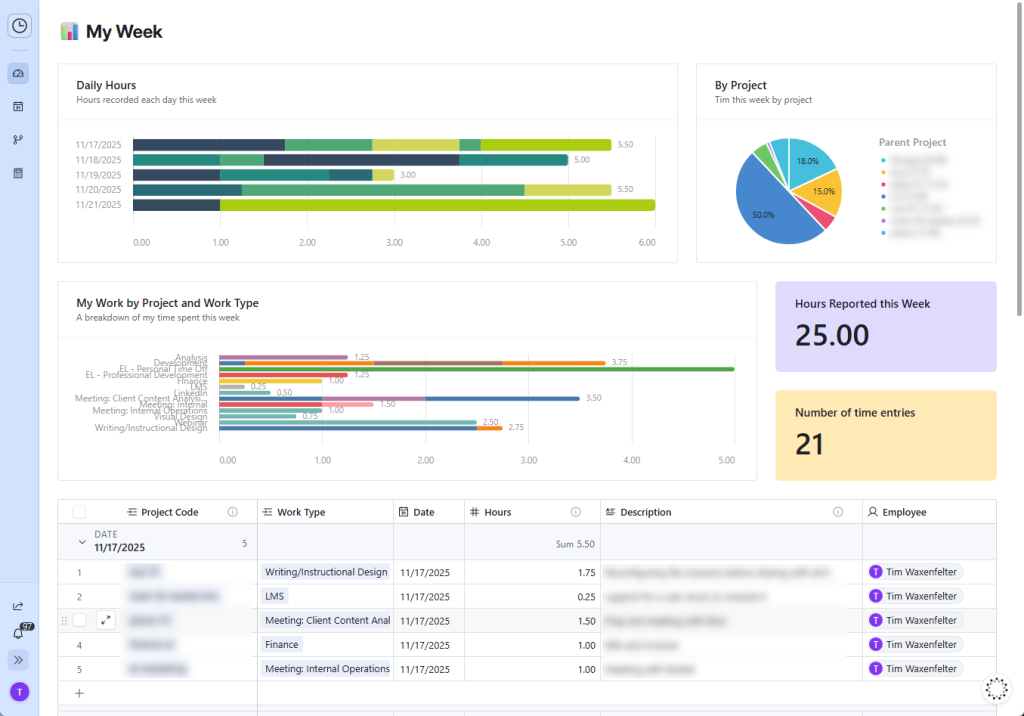The height and width of the screenshot is (716, 1024).
Task: Click the yellow Parent Project legend dot
Action: (884, 172)
